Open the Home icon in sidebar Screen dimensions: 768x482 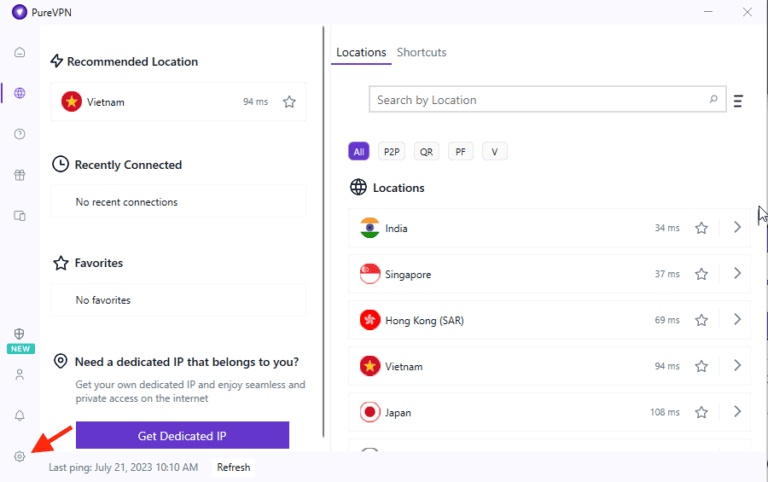click(20, 52)
